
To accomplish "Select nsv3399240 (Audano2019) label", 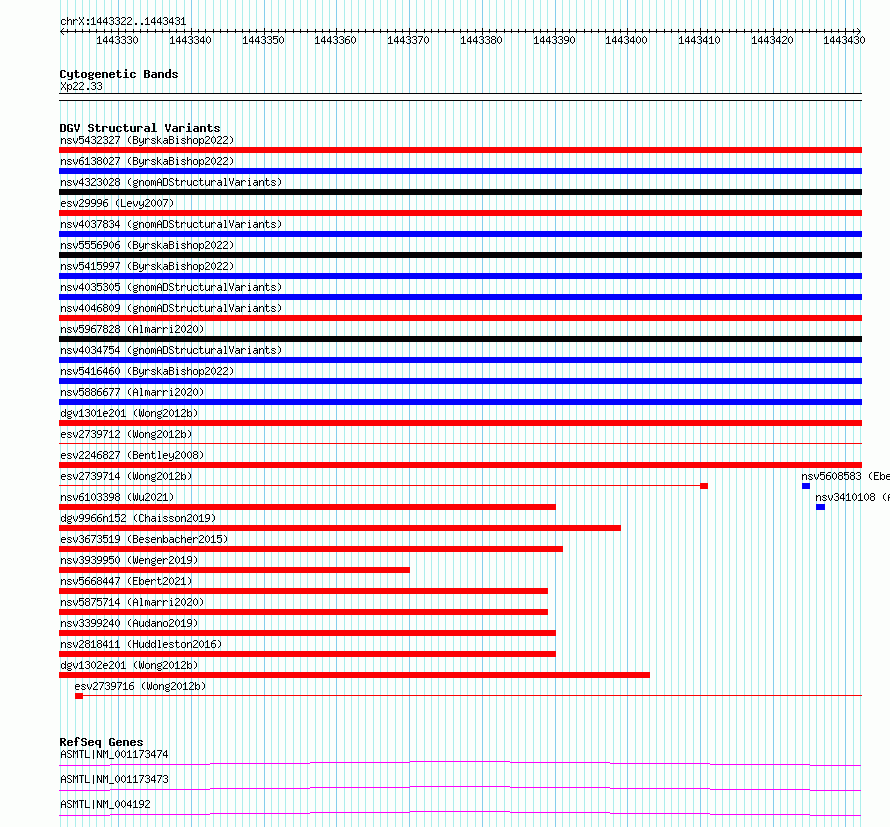I will 129,623.
